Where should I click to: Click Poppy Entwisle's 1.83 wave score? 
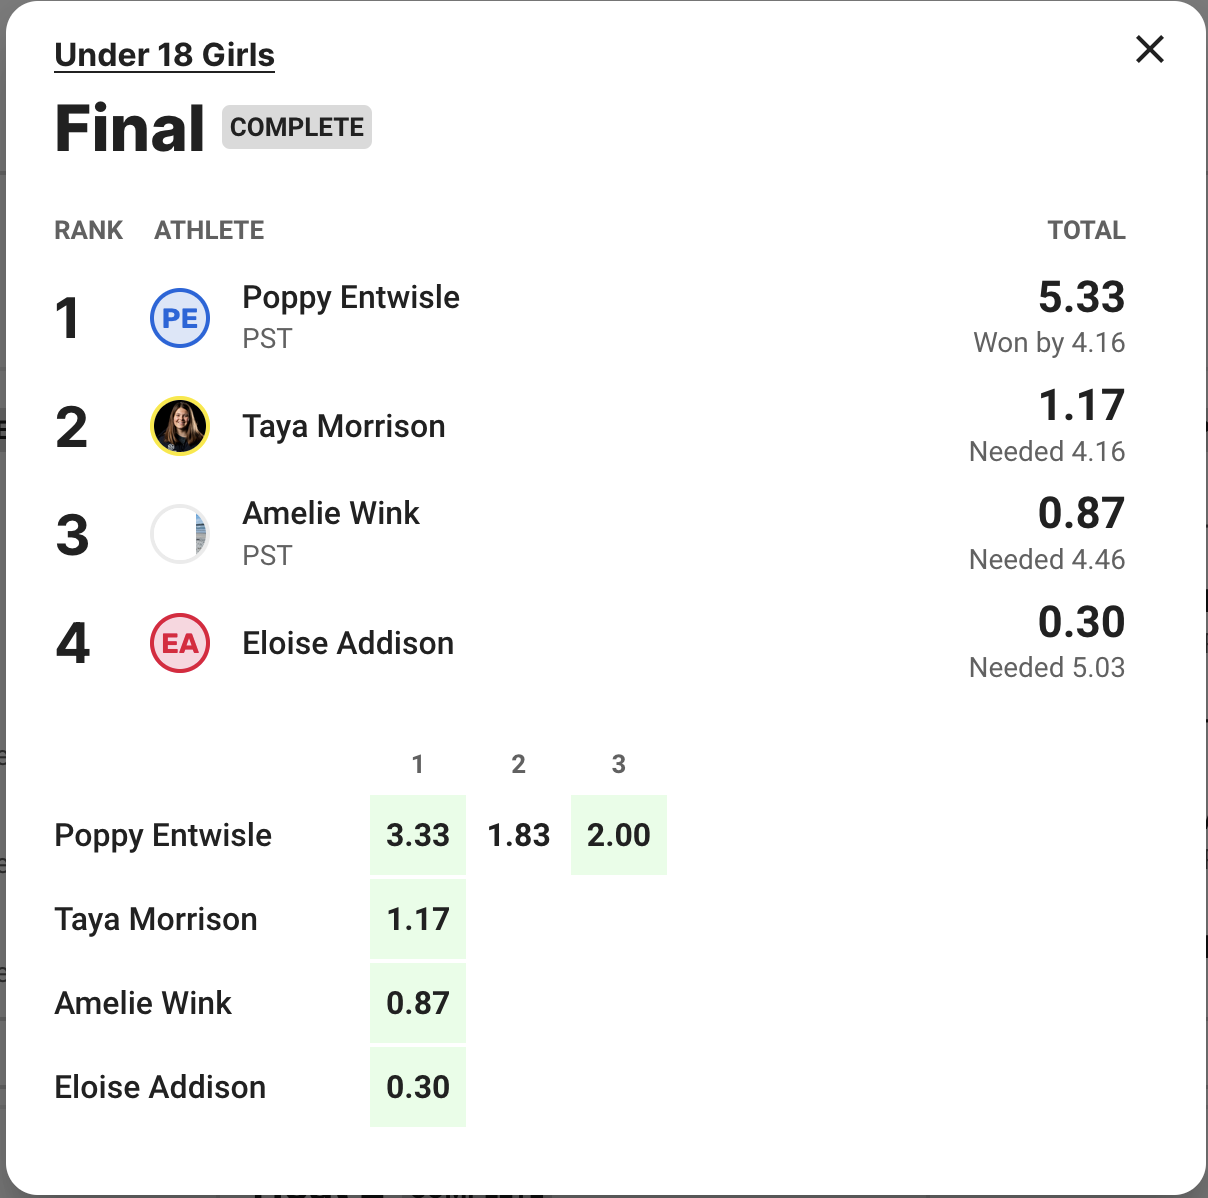point(518,835)
